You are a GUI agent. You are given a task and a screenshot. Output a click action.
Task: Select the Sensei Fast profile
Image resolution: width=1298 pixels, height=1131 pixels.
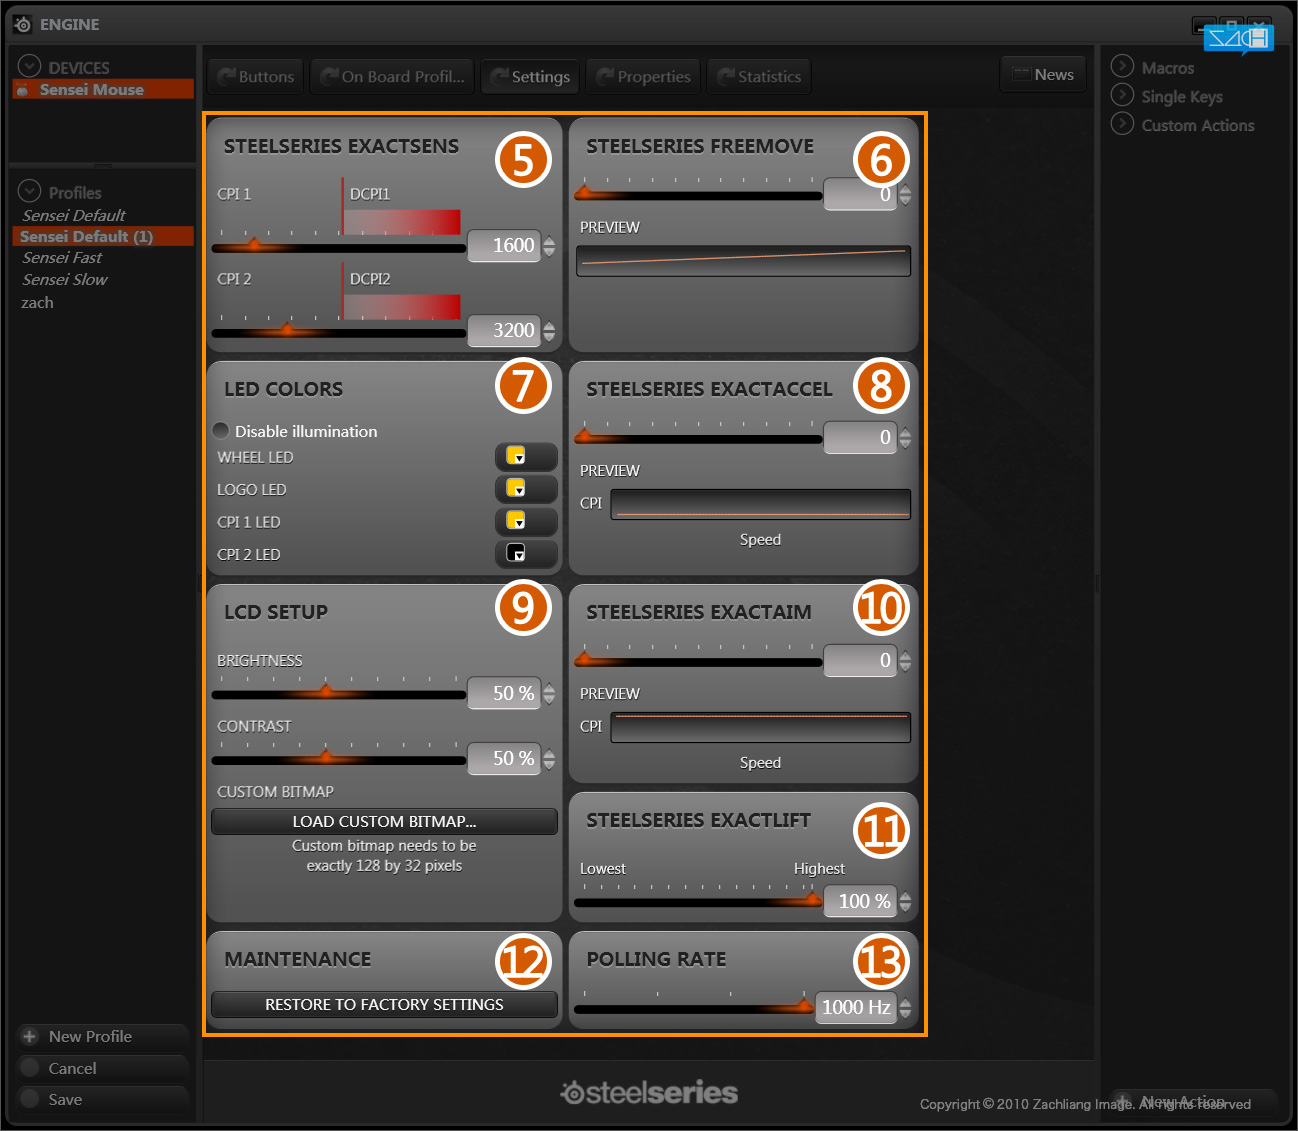click(62, 257)
